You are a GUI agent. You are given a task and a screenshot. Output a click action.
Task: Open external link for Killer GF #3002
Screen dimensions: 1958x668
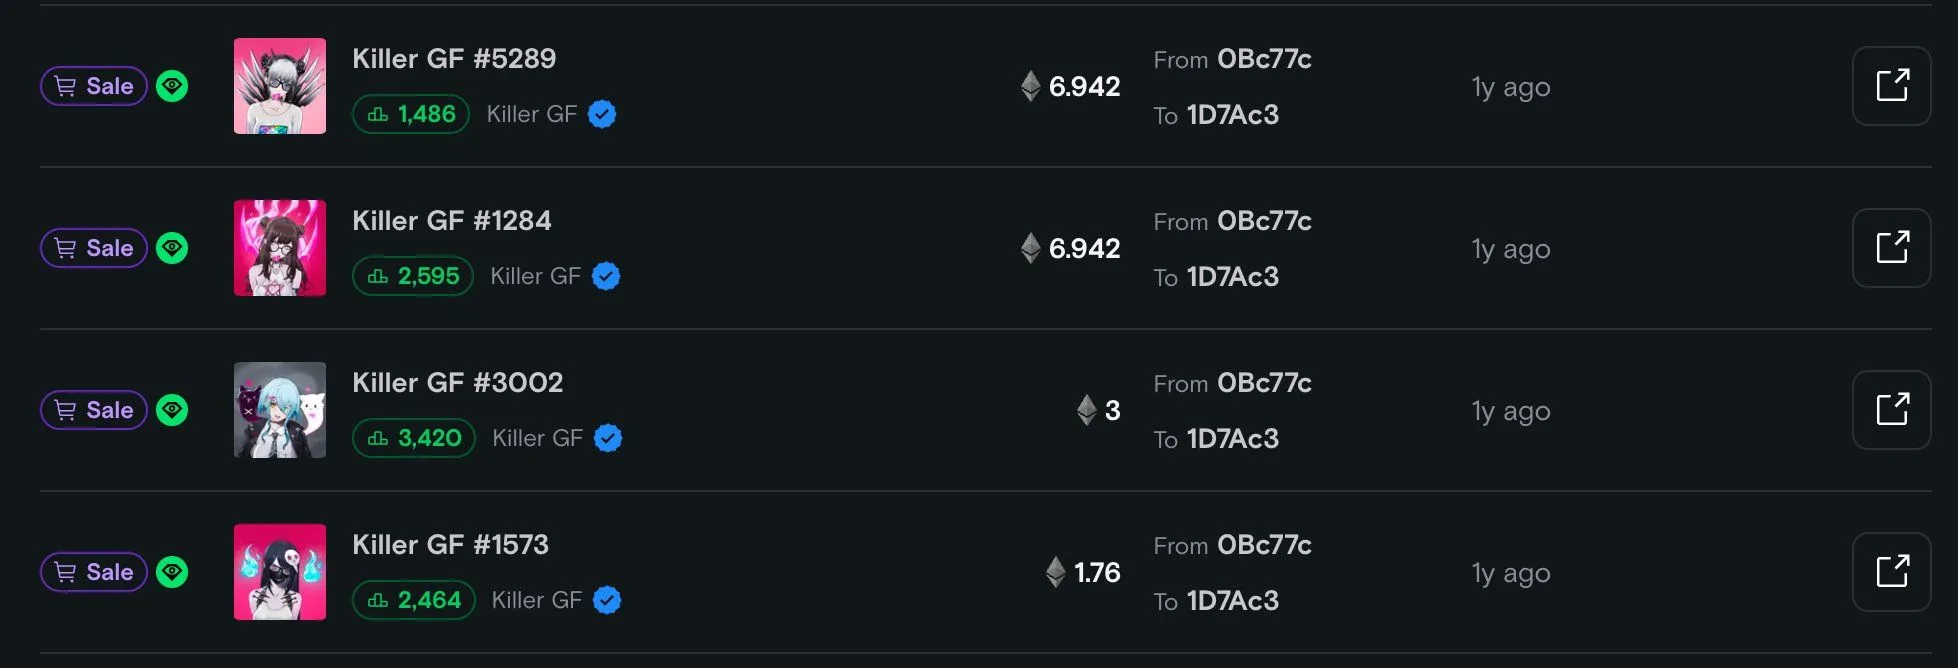tap(1891, 410)
